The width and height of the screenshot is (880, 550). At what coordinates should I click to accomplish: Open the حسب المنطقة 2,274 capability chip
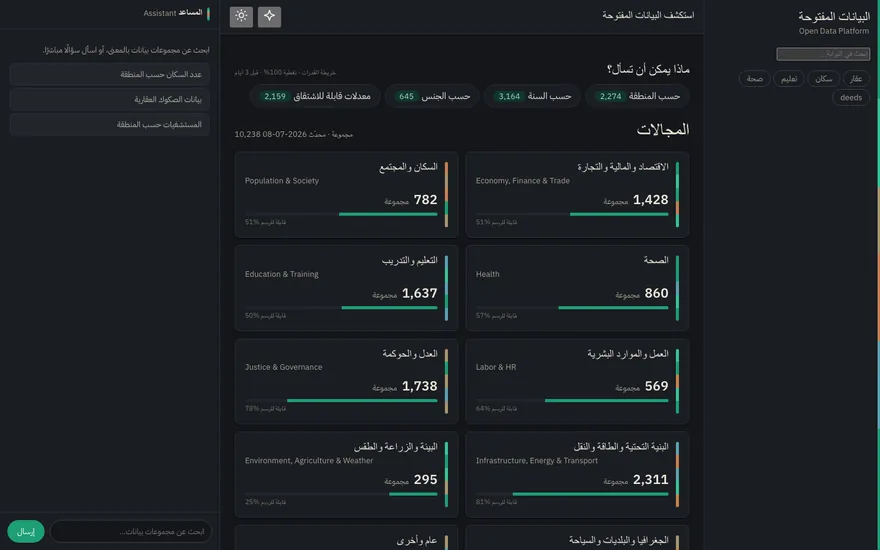pyautogui.click(x=637, y=97)
